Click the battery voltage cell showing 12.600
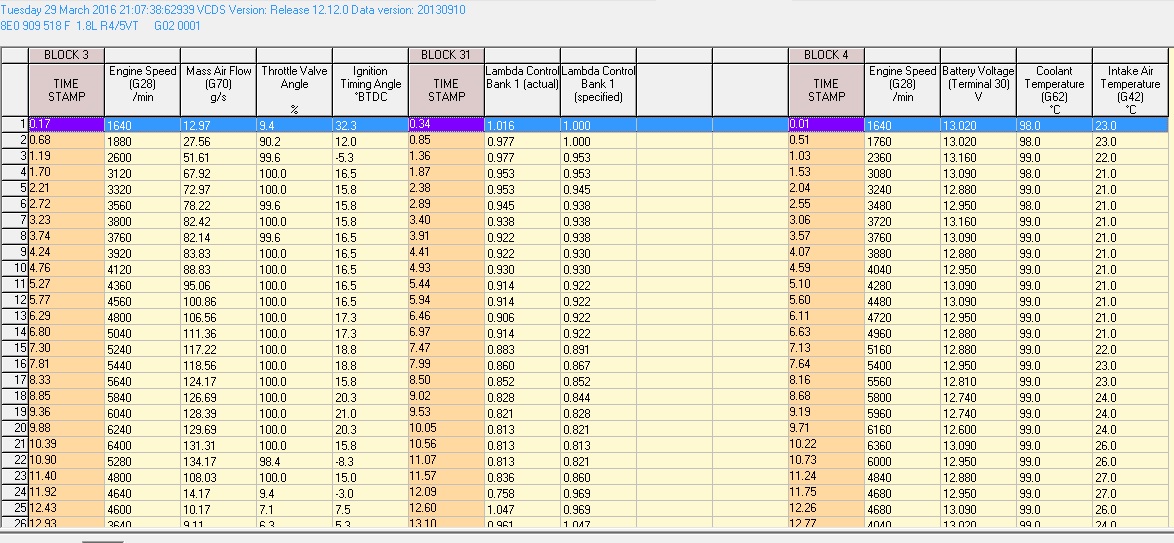Image resolution: width=1174 pixels, height=543 pixels. (x=978, y=428)
